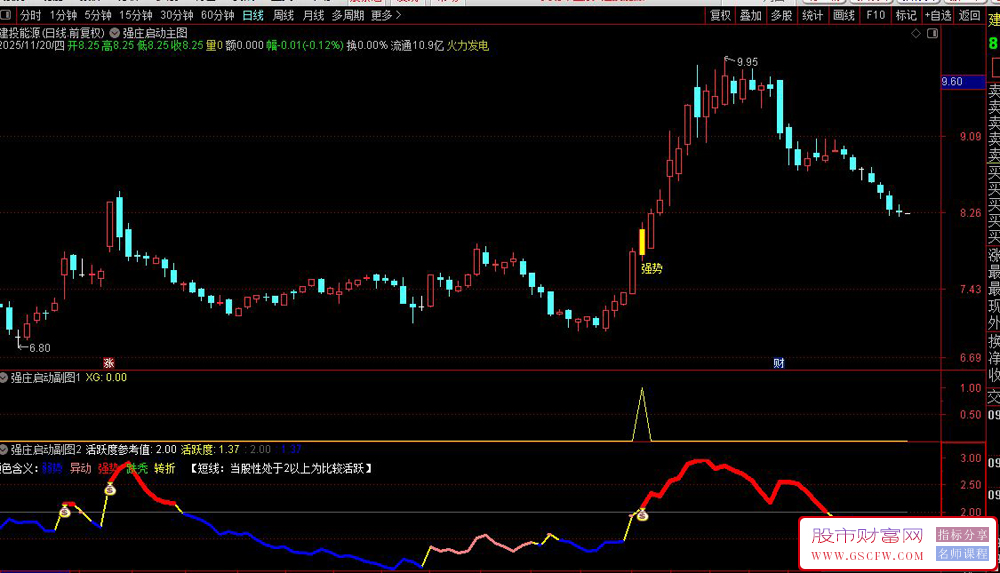Viewport: 1000px width, 573px height.
Task: Switch to 分时 intraday view
Action: (x=31, y=15)
